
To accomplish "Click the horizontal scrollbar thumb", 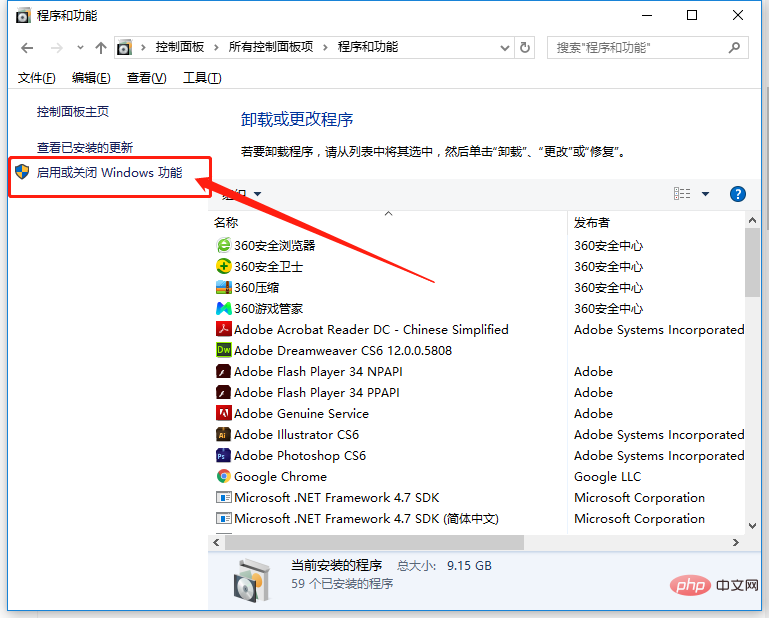I will pyautogui.click(x=374, y=542).
